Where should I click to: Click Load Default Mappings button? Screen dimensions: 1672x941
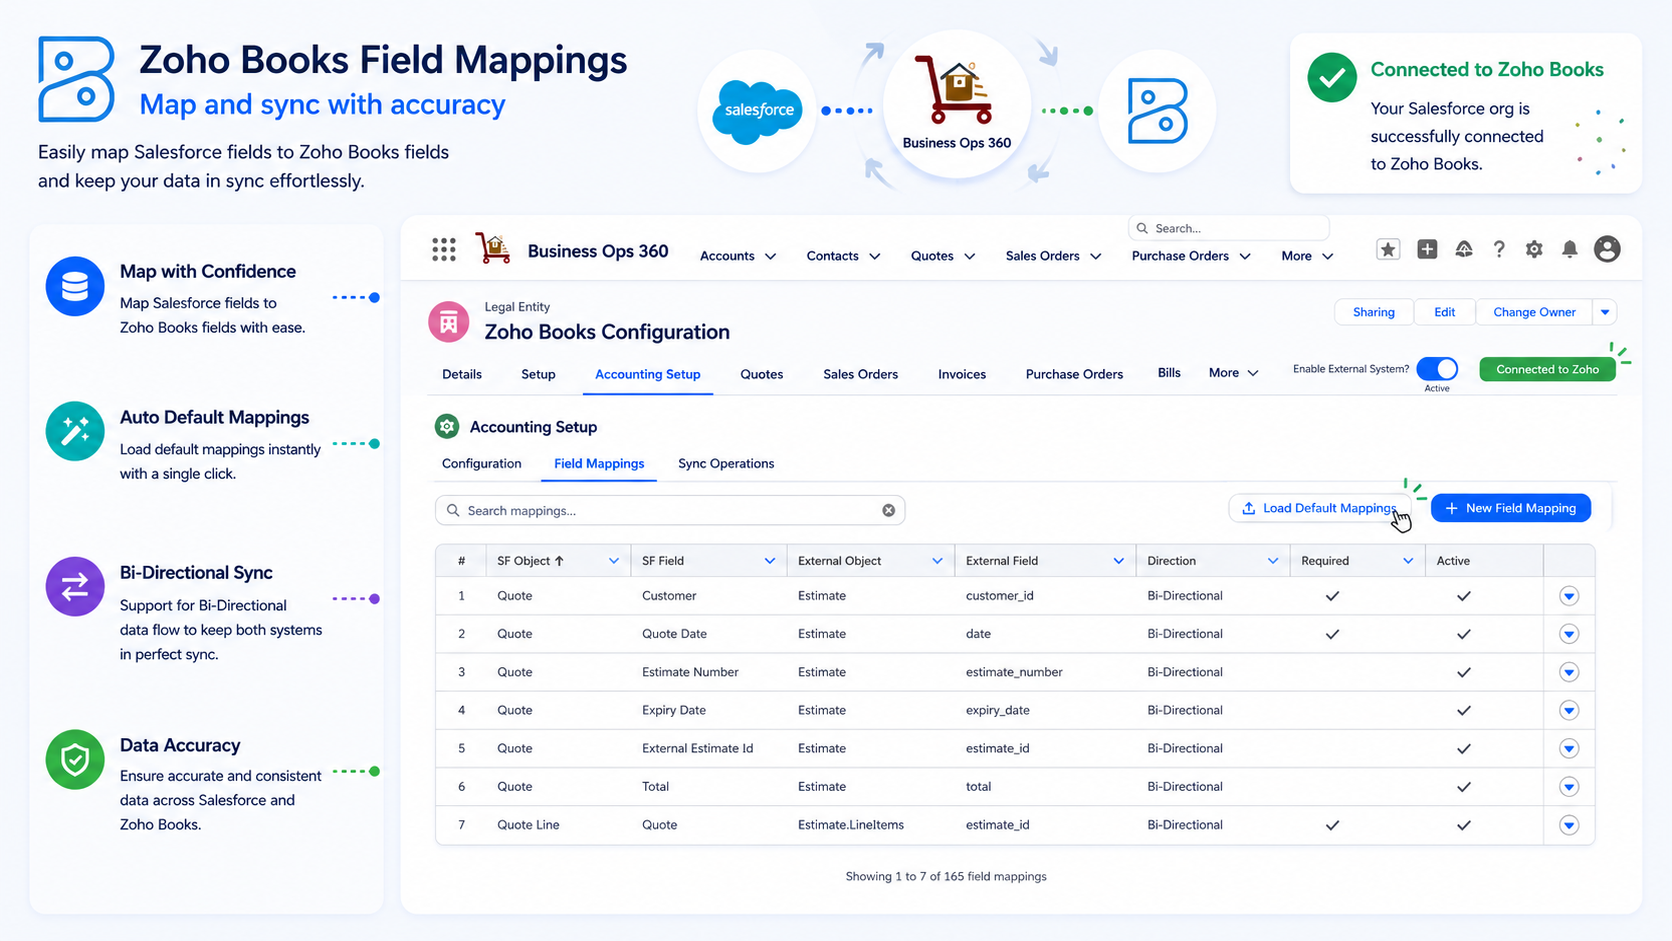(x=1319, y=508)
